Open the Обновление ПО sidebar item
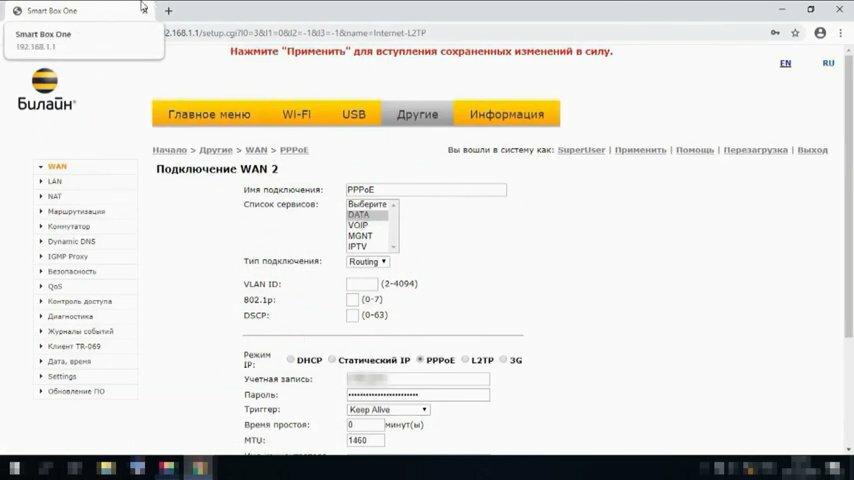 76,392
